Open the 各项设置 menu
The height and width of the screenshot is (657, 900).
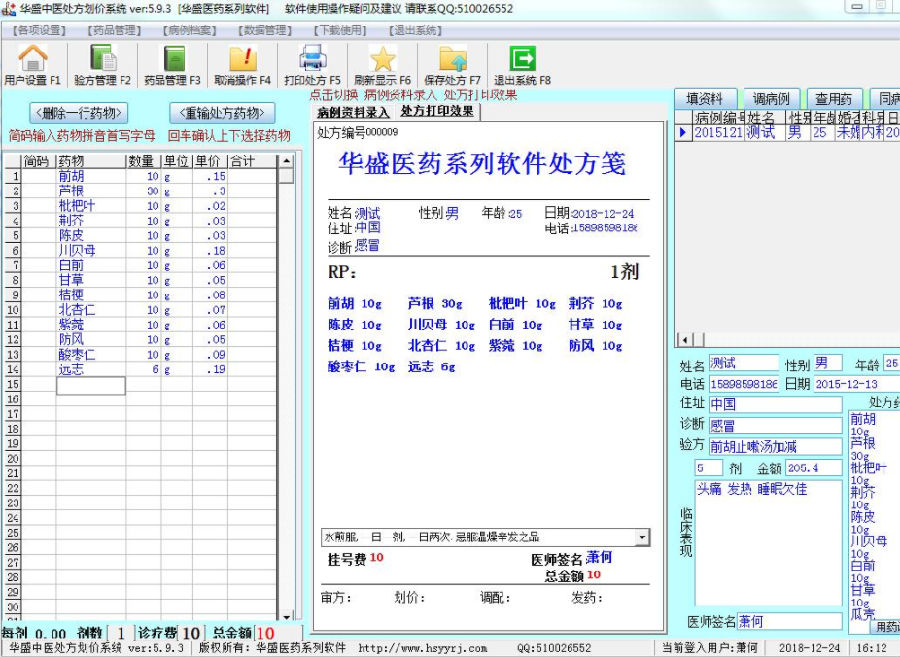click(41, 30)
